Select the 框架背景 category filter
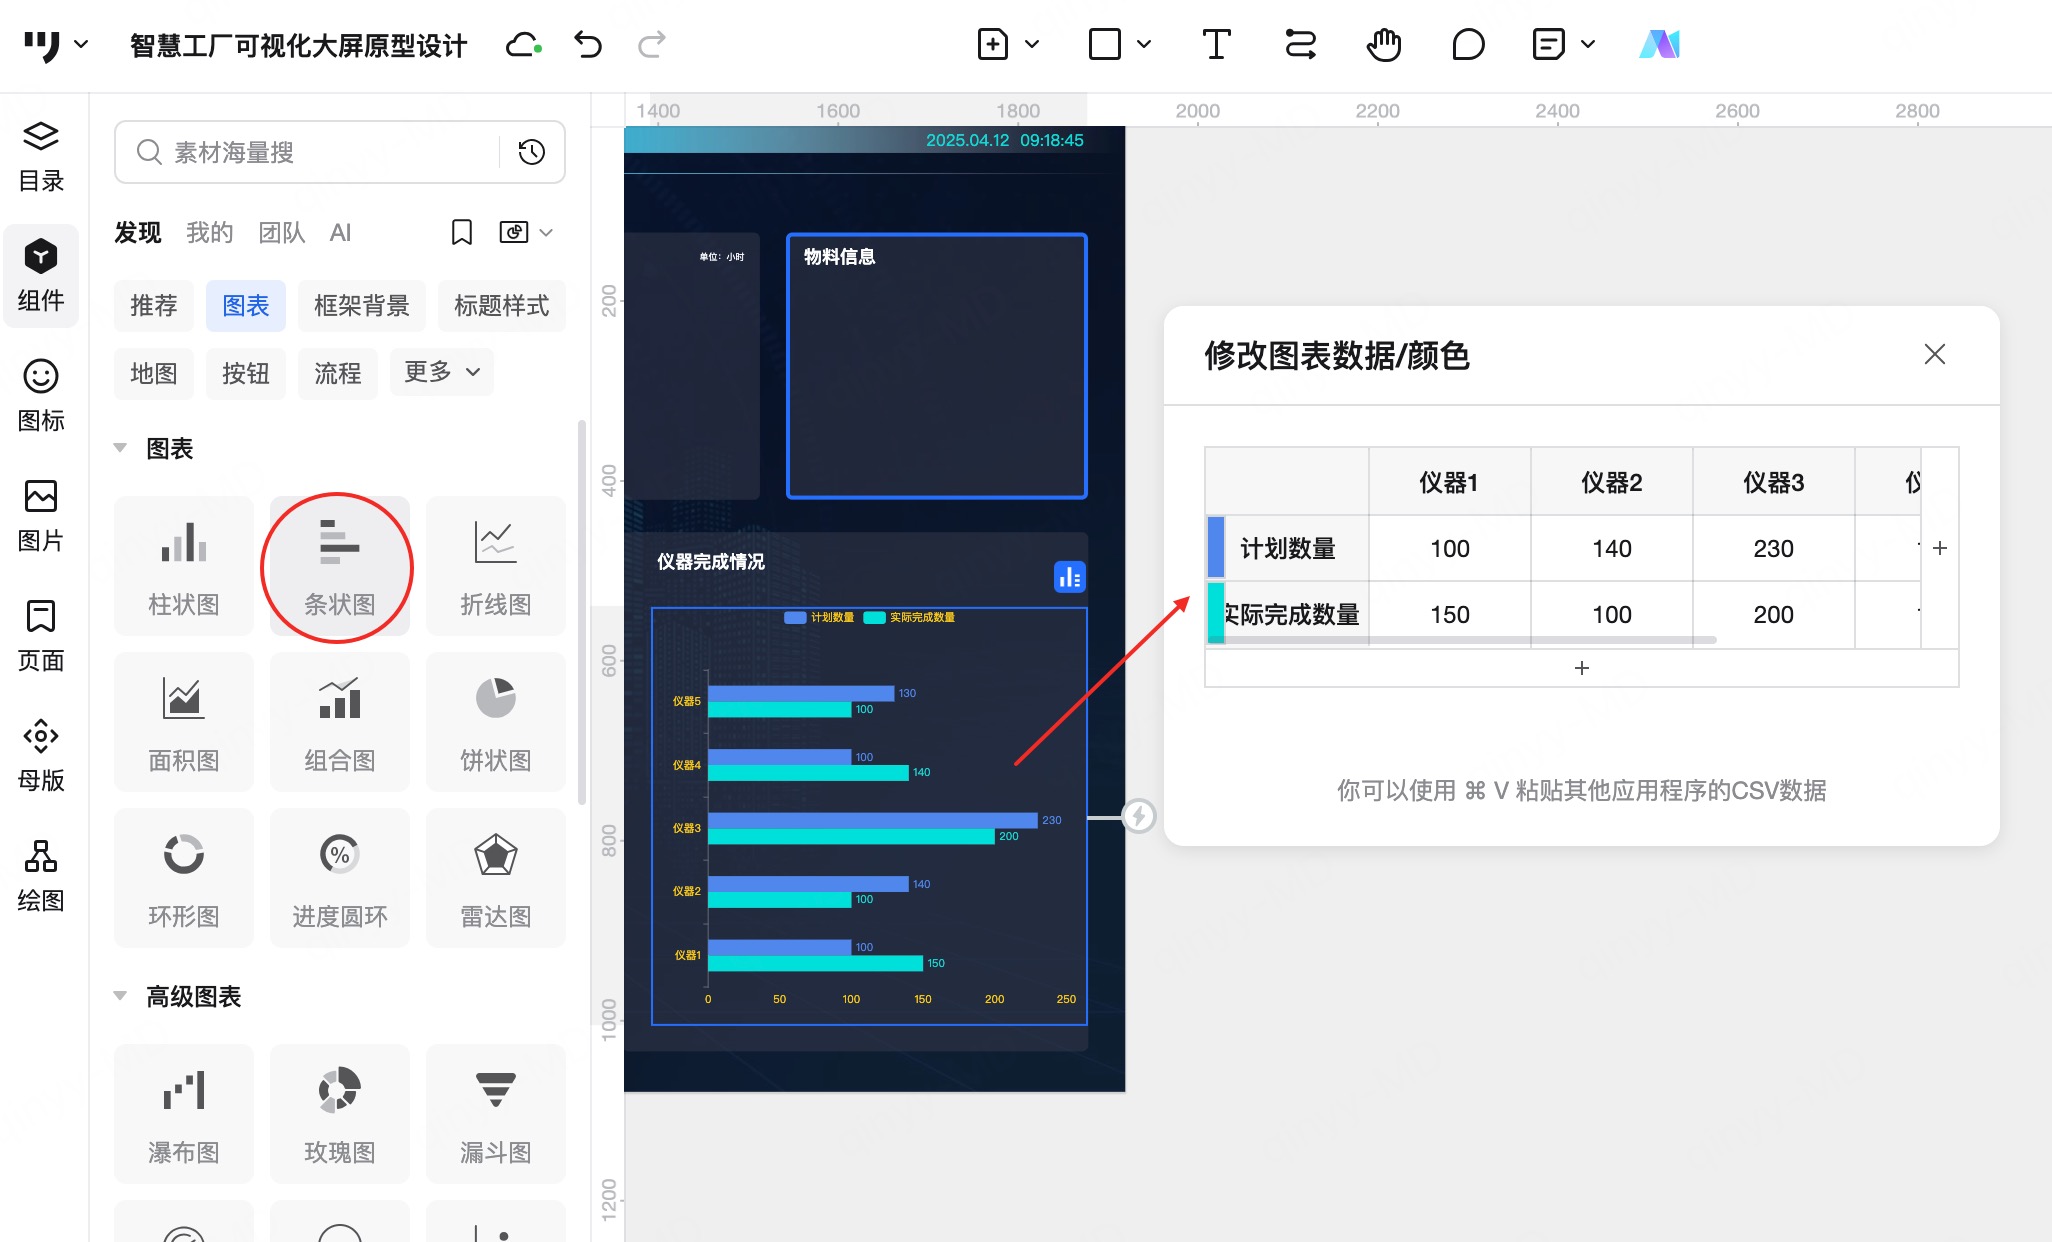Image resolution: width=2052 pixels, height=1242 pixels. tap(361, 306)
